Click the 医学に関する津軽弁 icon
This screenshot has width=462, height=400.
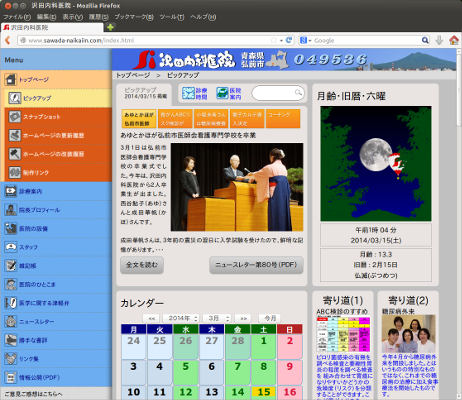pos(11,303)
